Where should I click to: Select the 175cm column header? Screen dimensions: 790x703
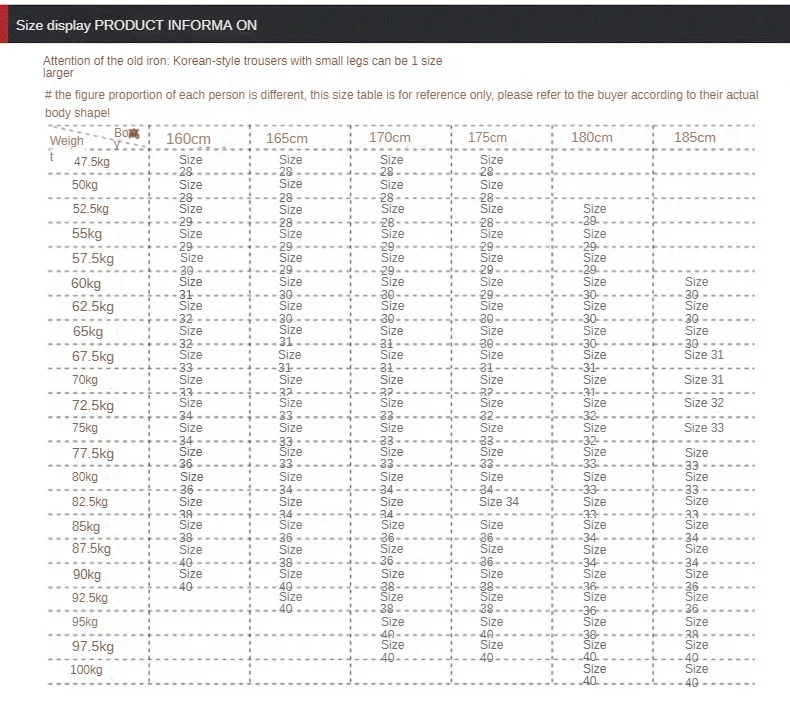[487, 137]
